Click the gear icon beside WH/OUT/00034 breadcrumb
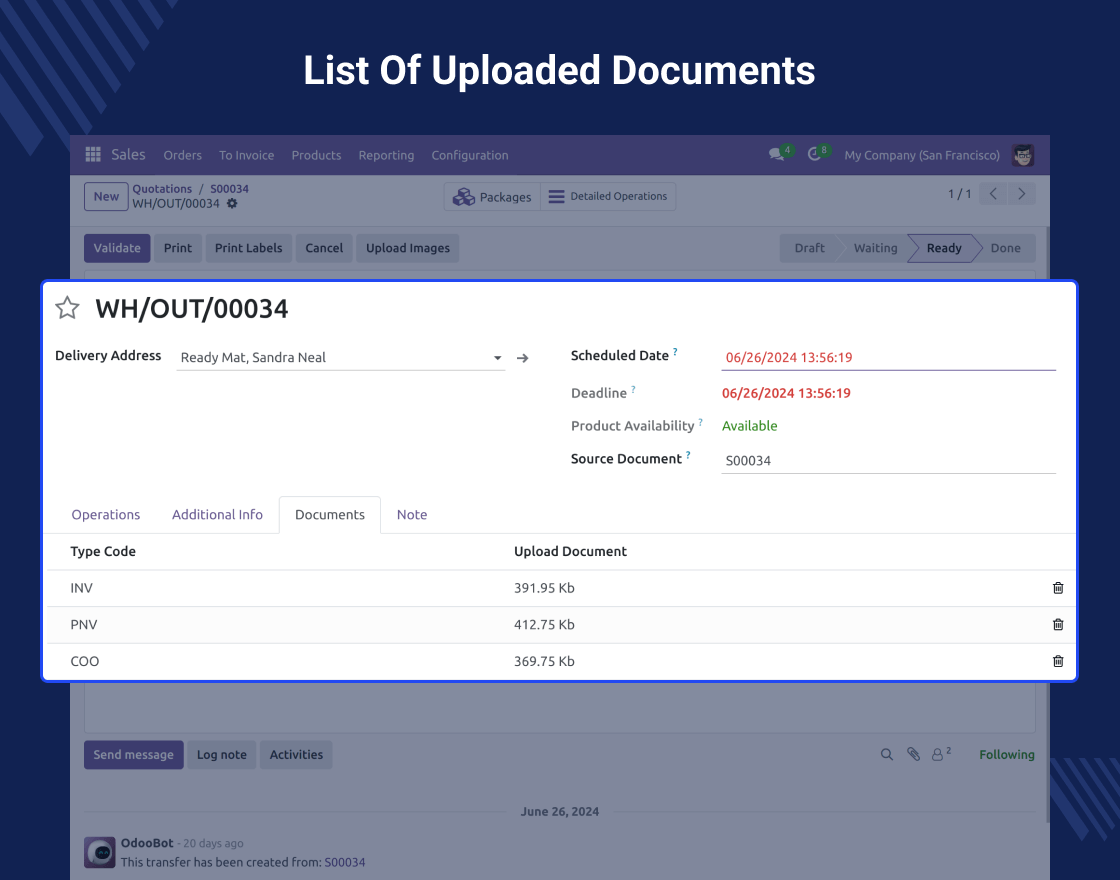The width and height of the screenshot is (1120, 880). 232,204
